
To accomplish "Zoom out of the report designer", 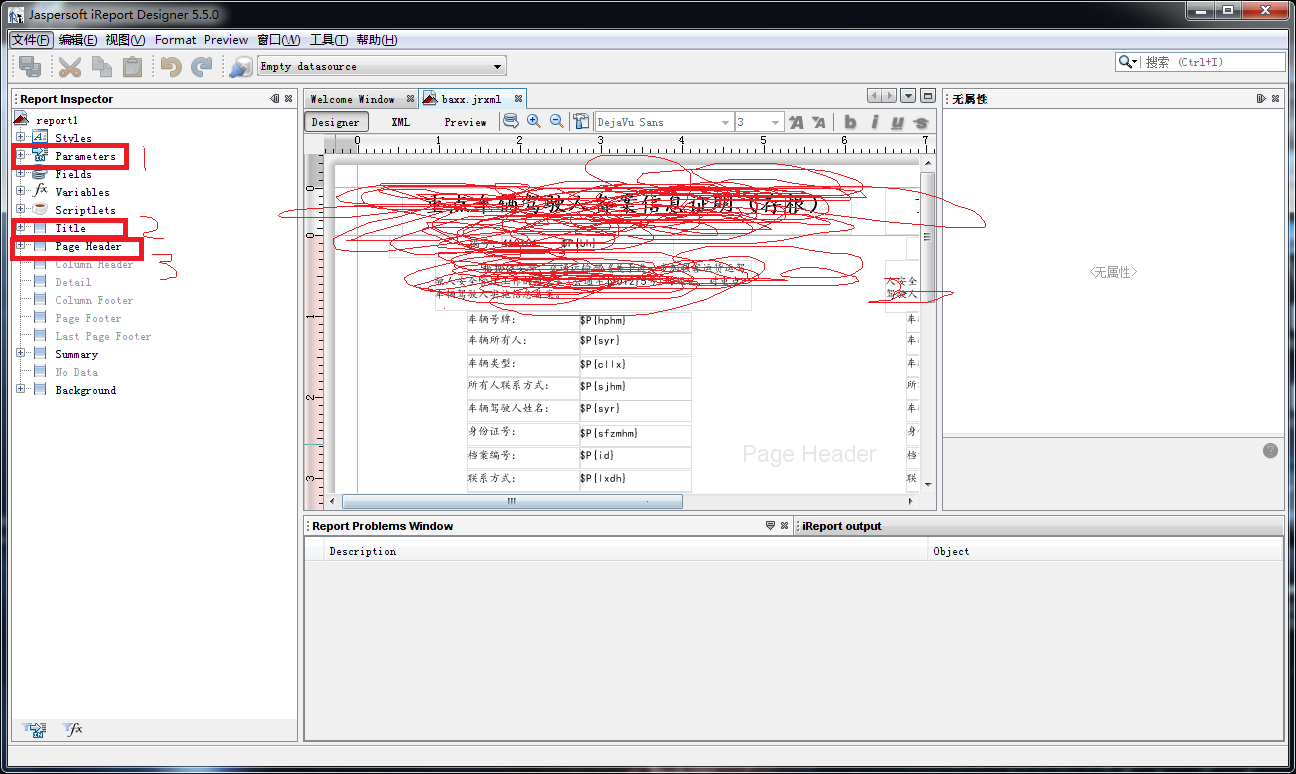I will 557,121.
